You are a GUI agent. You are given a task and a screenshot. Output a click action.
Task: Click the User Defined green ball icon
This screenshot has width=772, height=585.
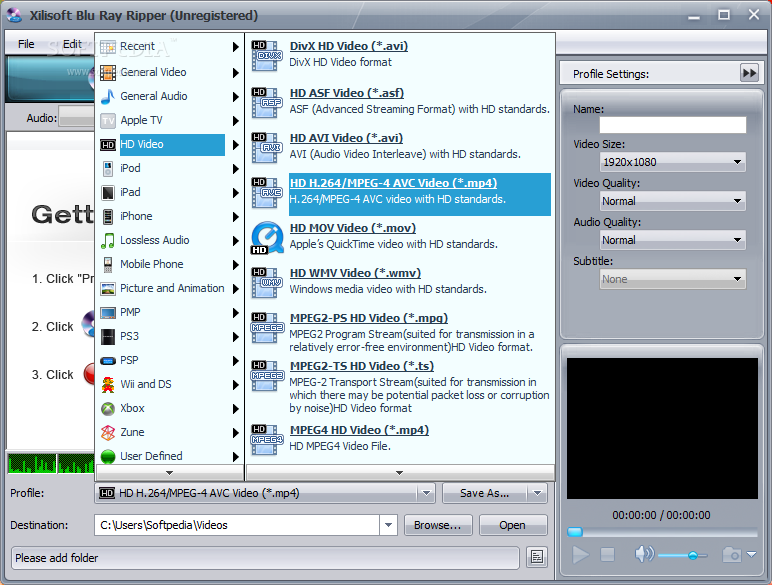point(108,457)
